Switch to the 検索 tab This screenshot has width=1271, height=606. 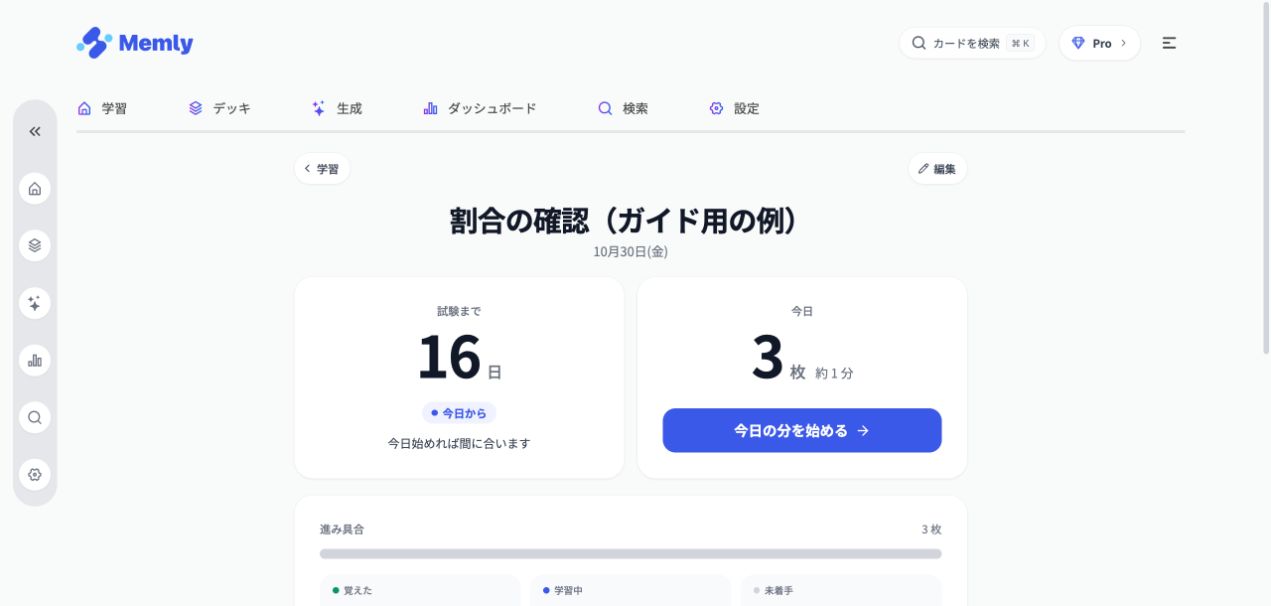coord(623,108)
